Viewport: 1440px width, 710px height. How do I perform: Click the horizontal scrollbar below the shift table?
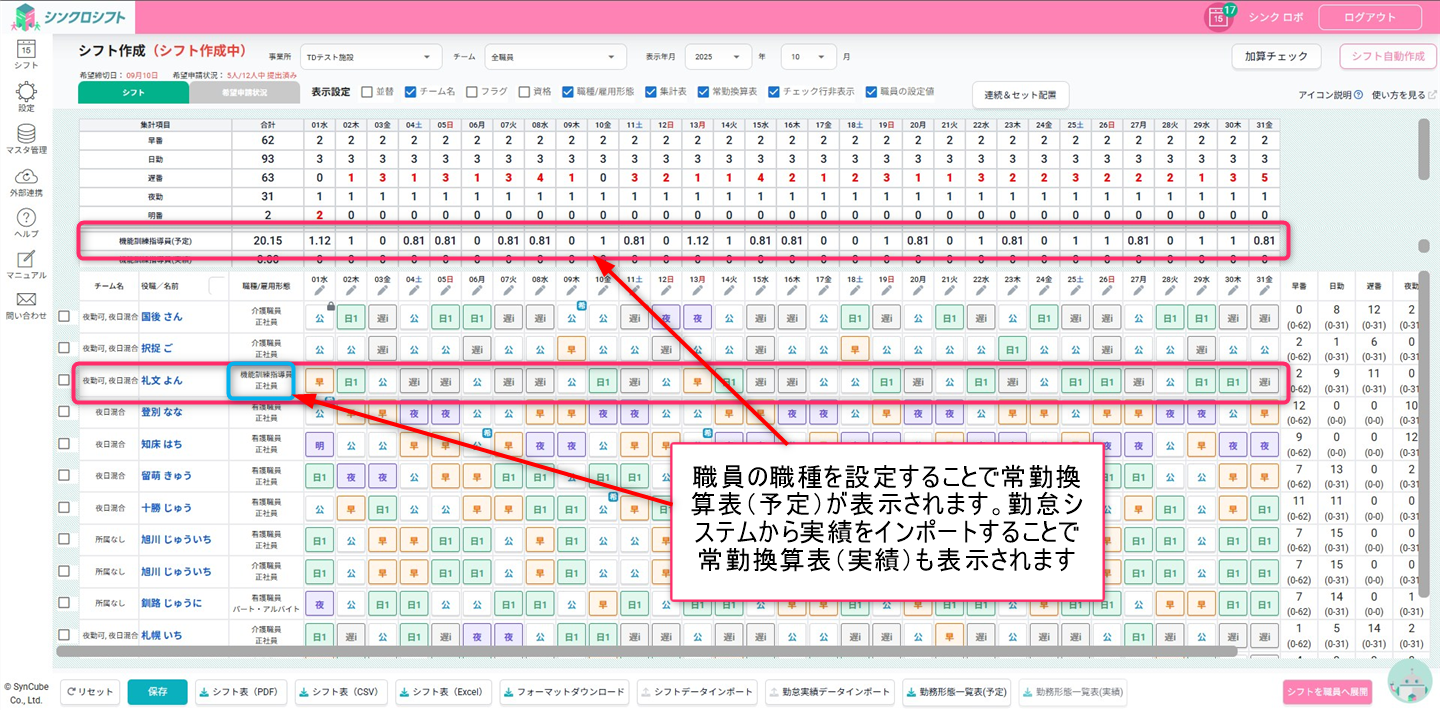600,651
